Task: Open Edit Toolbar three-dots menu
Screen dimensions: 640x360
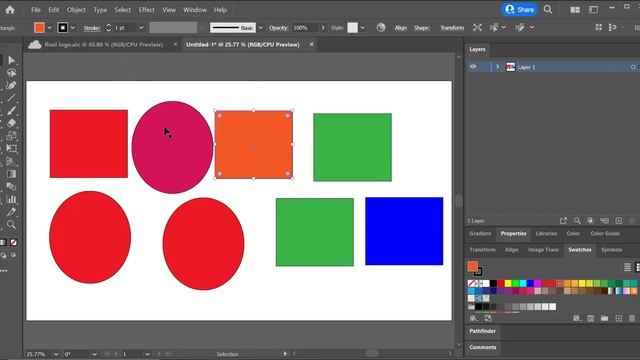Action: (4, 271)
